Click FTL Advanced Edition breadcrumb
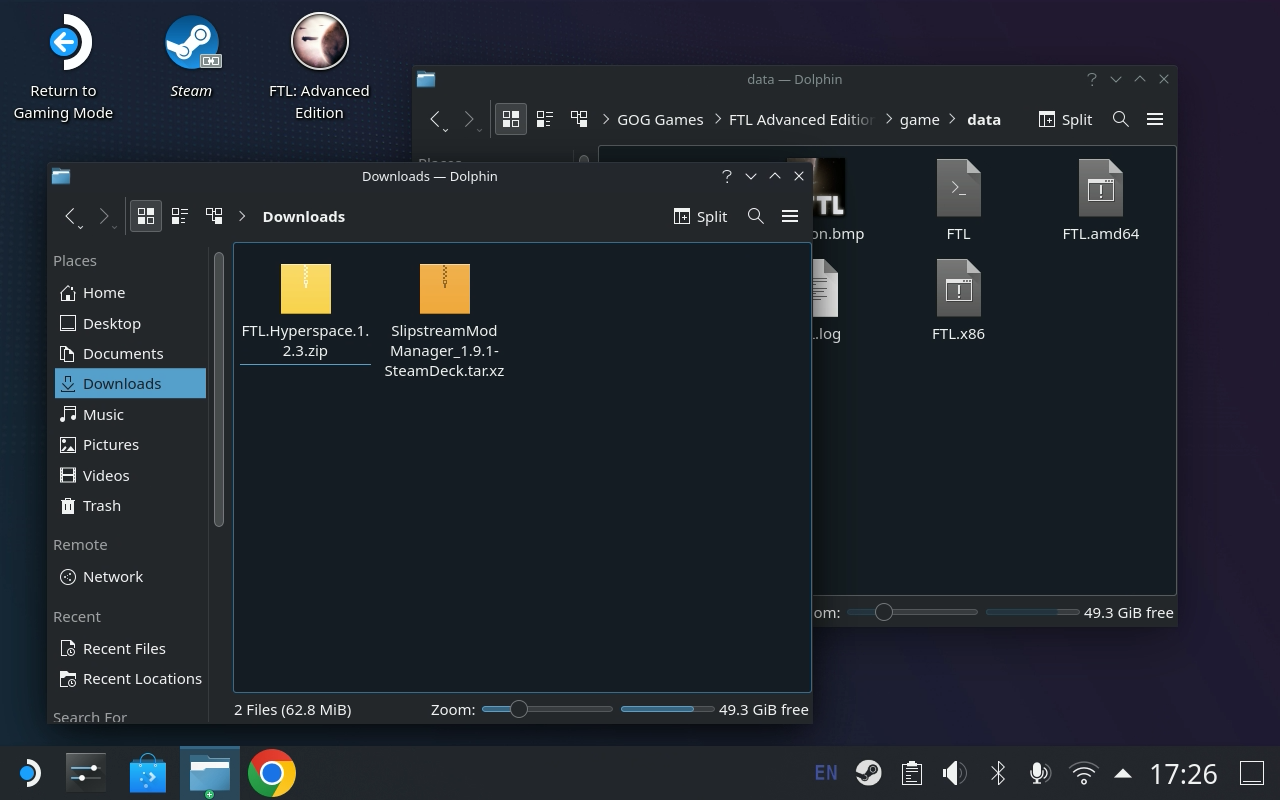1280x800 pixels. pos(802,119)
